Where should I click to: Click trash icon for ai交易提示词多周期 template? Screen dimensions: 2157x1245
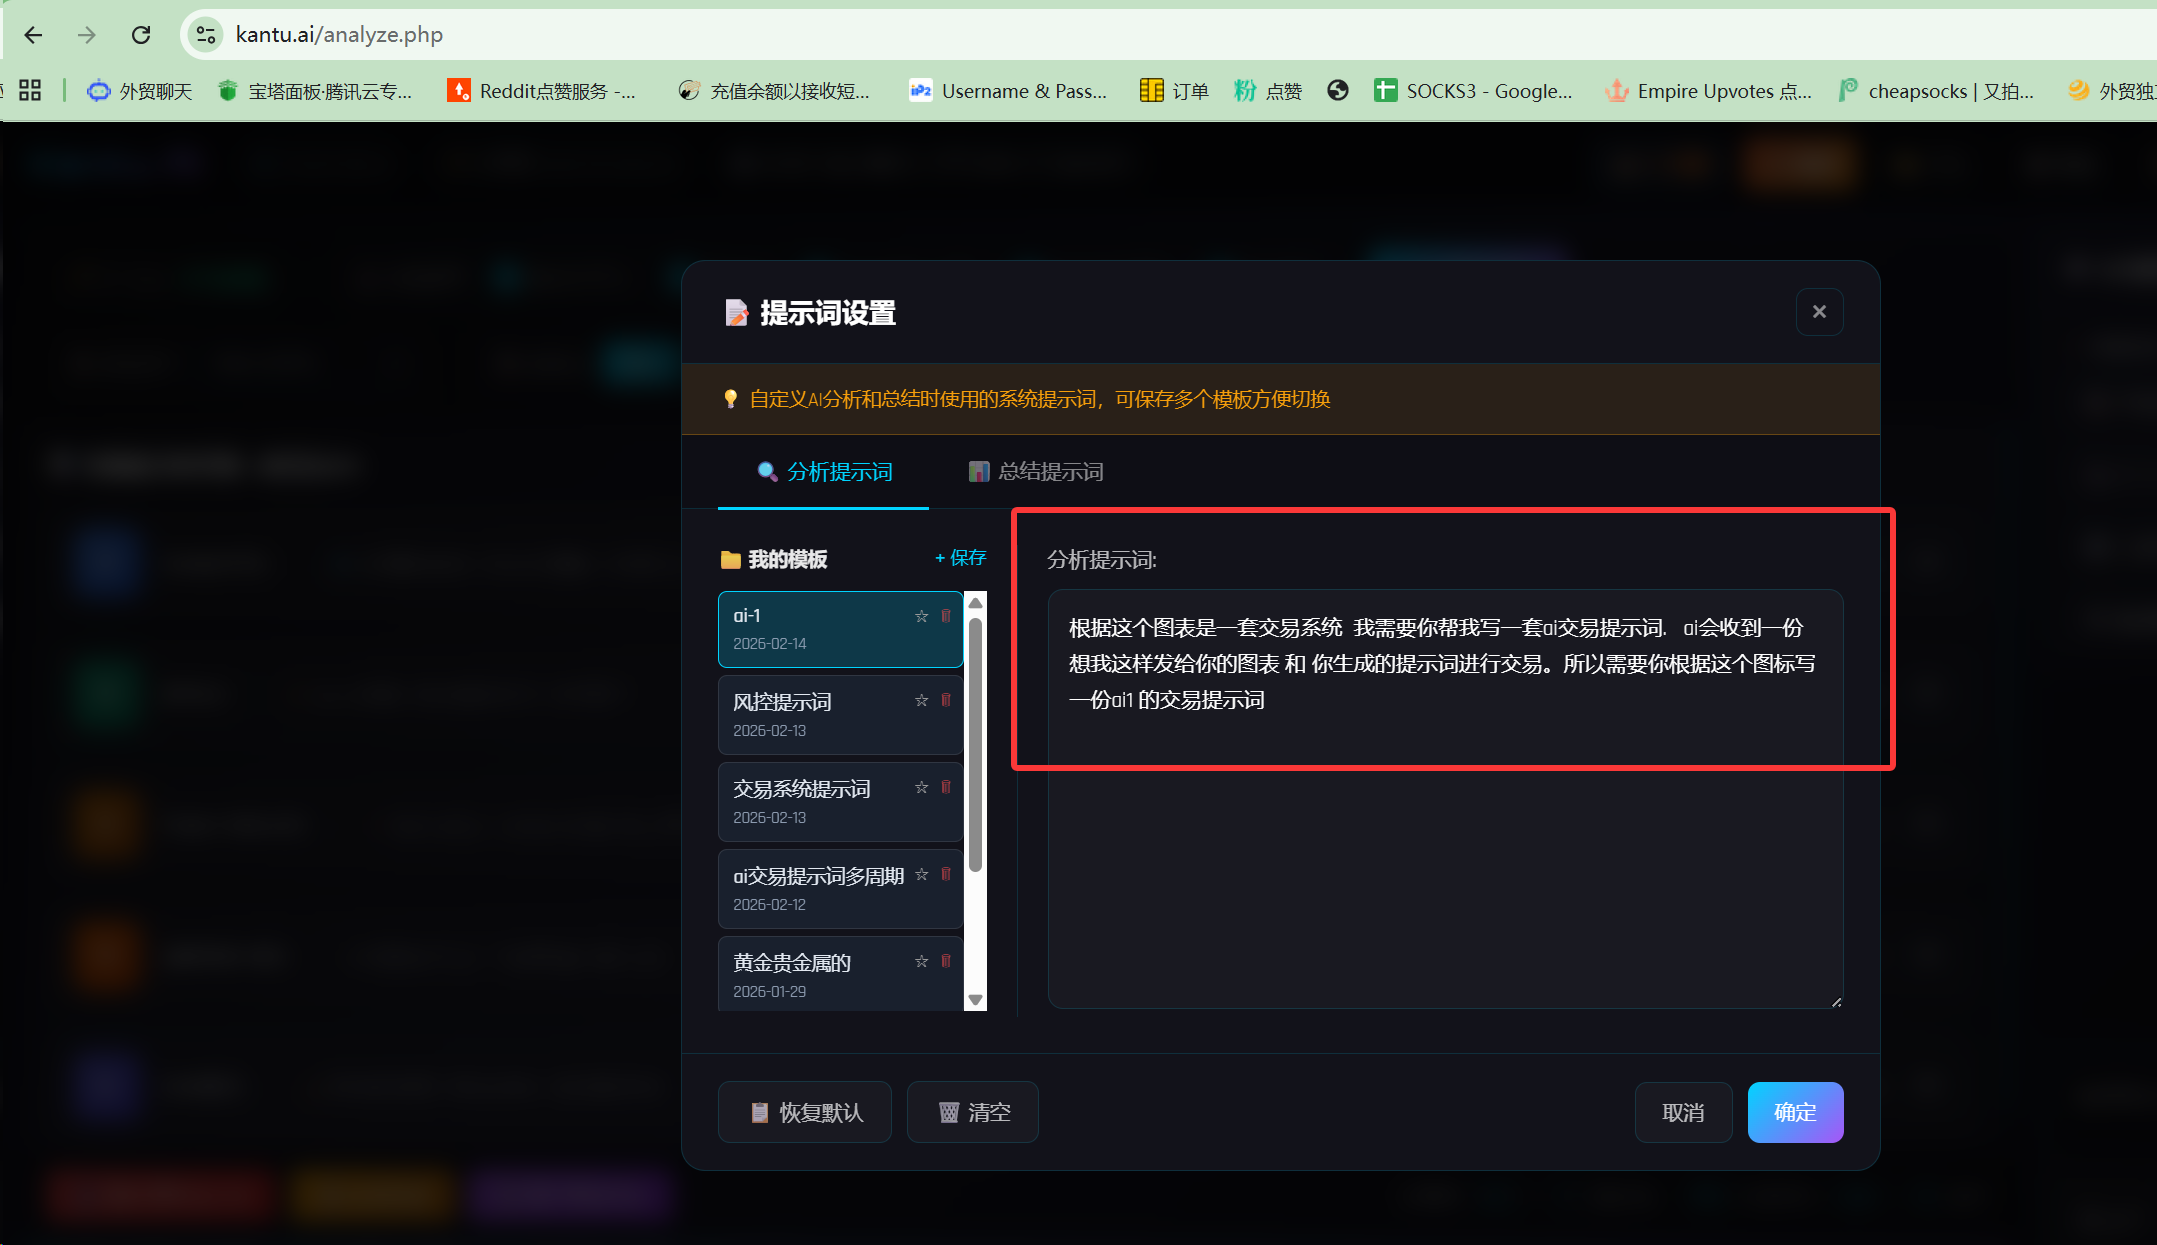(x=946, y=874)
